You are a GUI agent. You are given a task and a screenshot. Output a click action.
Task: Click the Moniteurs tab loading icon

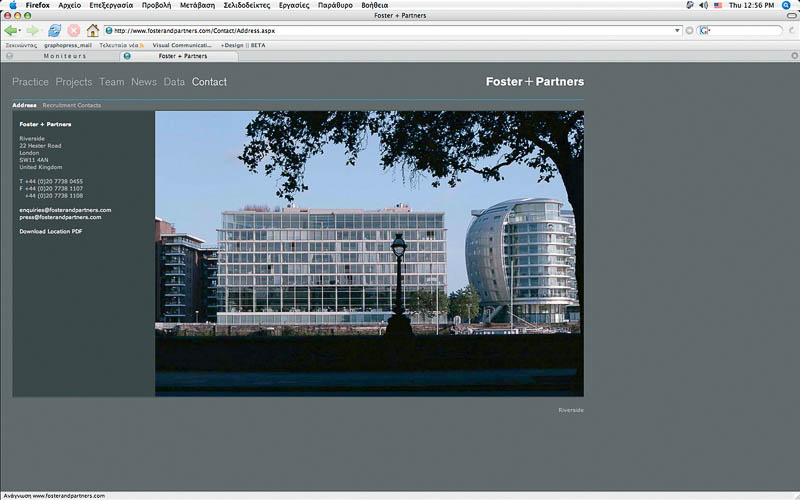9,56
